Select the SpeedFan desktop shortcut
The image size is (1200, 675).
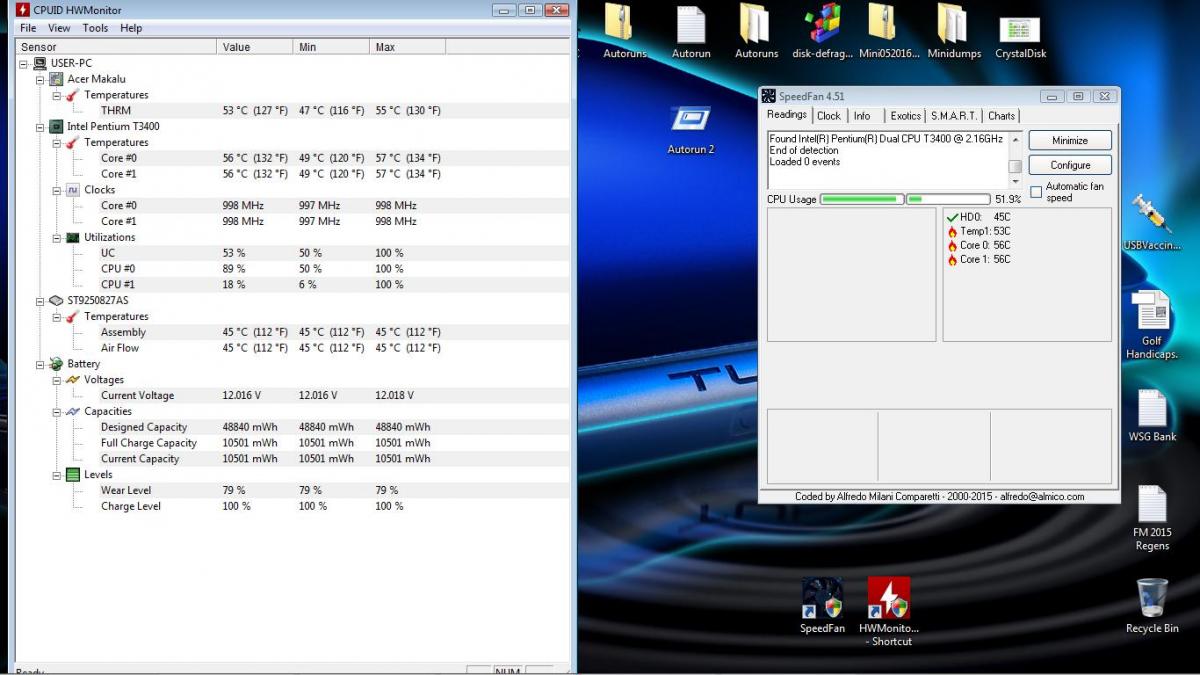822,605
